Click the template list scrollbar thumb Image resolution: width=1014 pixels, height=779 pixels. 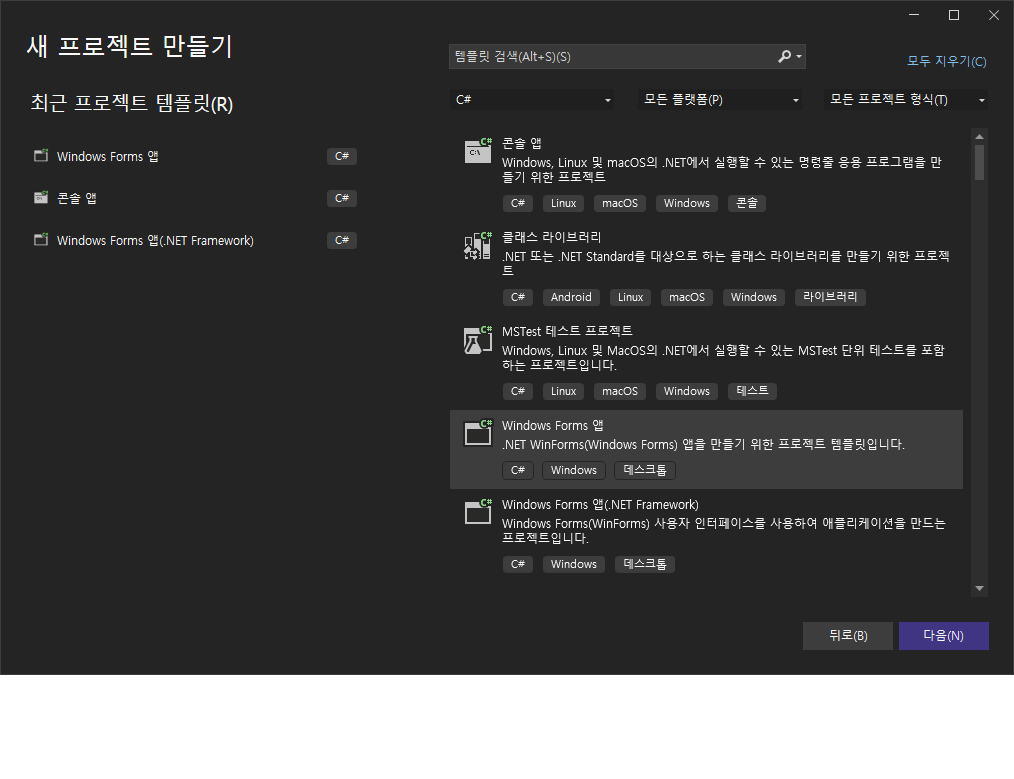point(979,162)
